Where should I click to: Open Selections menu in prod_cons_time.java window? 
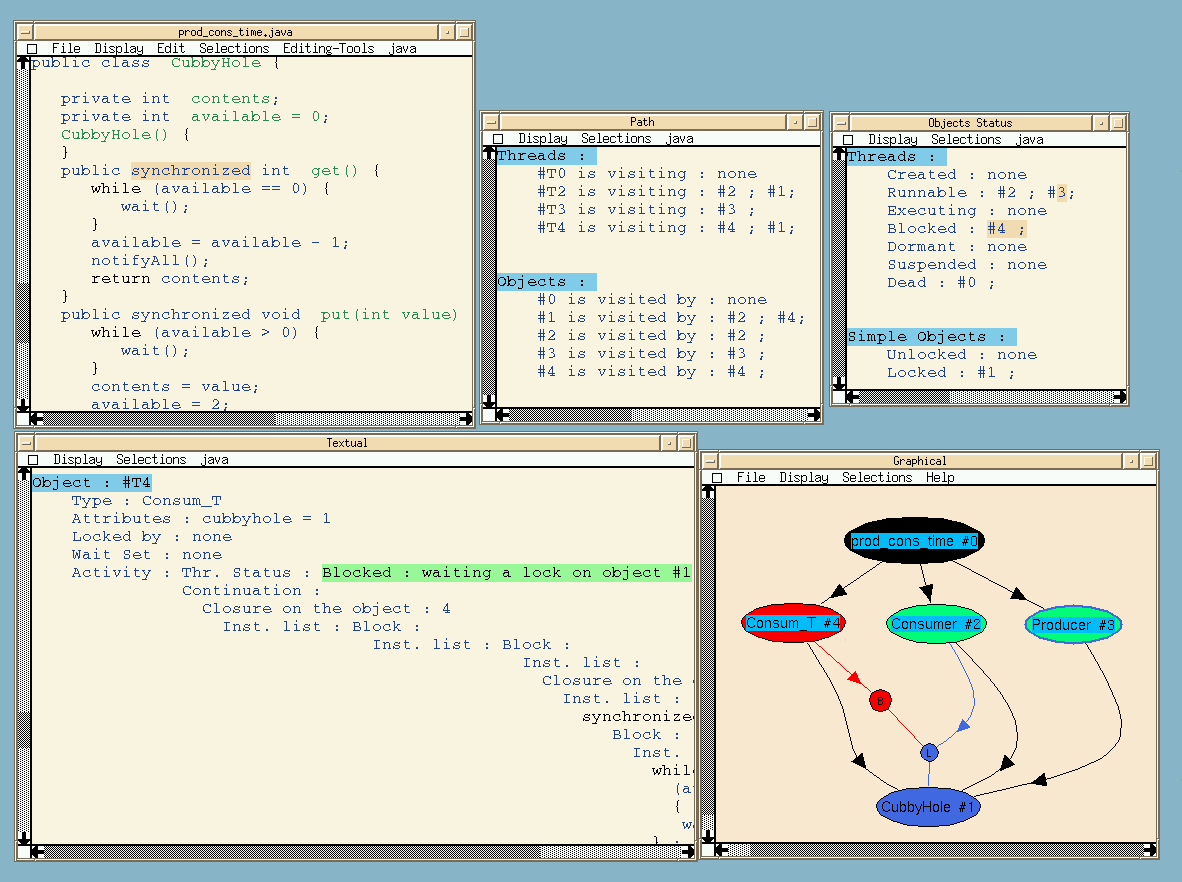click(x=234, y=48)
